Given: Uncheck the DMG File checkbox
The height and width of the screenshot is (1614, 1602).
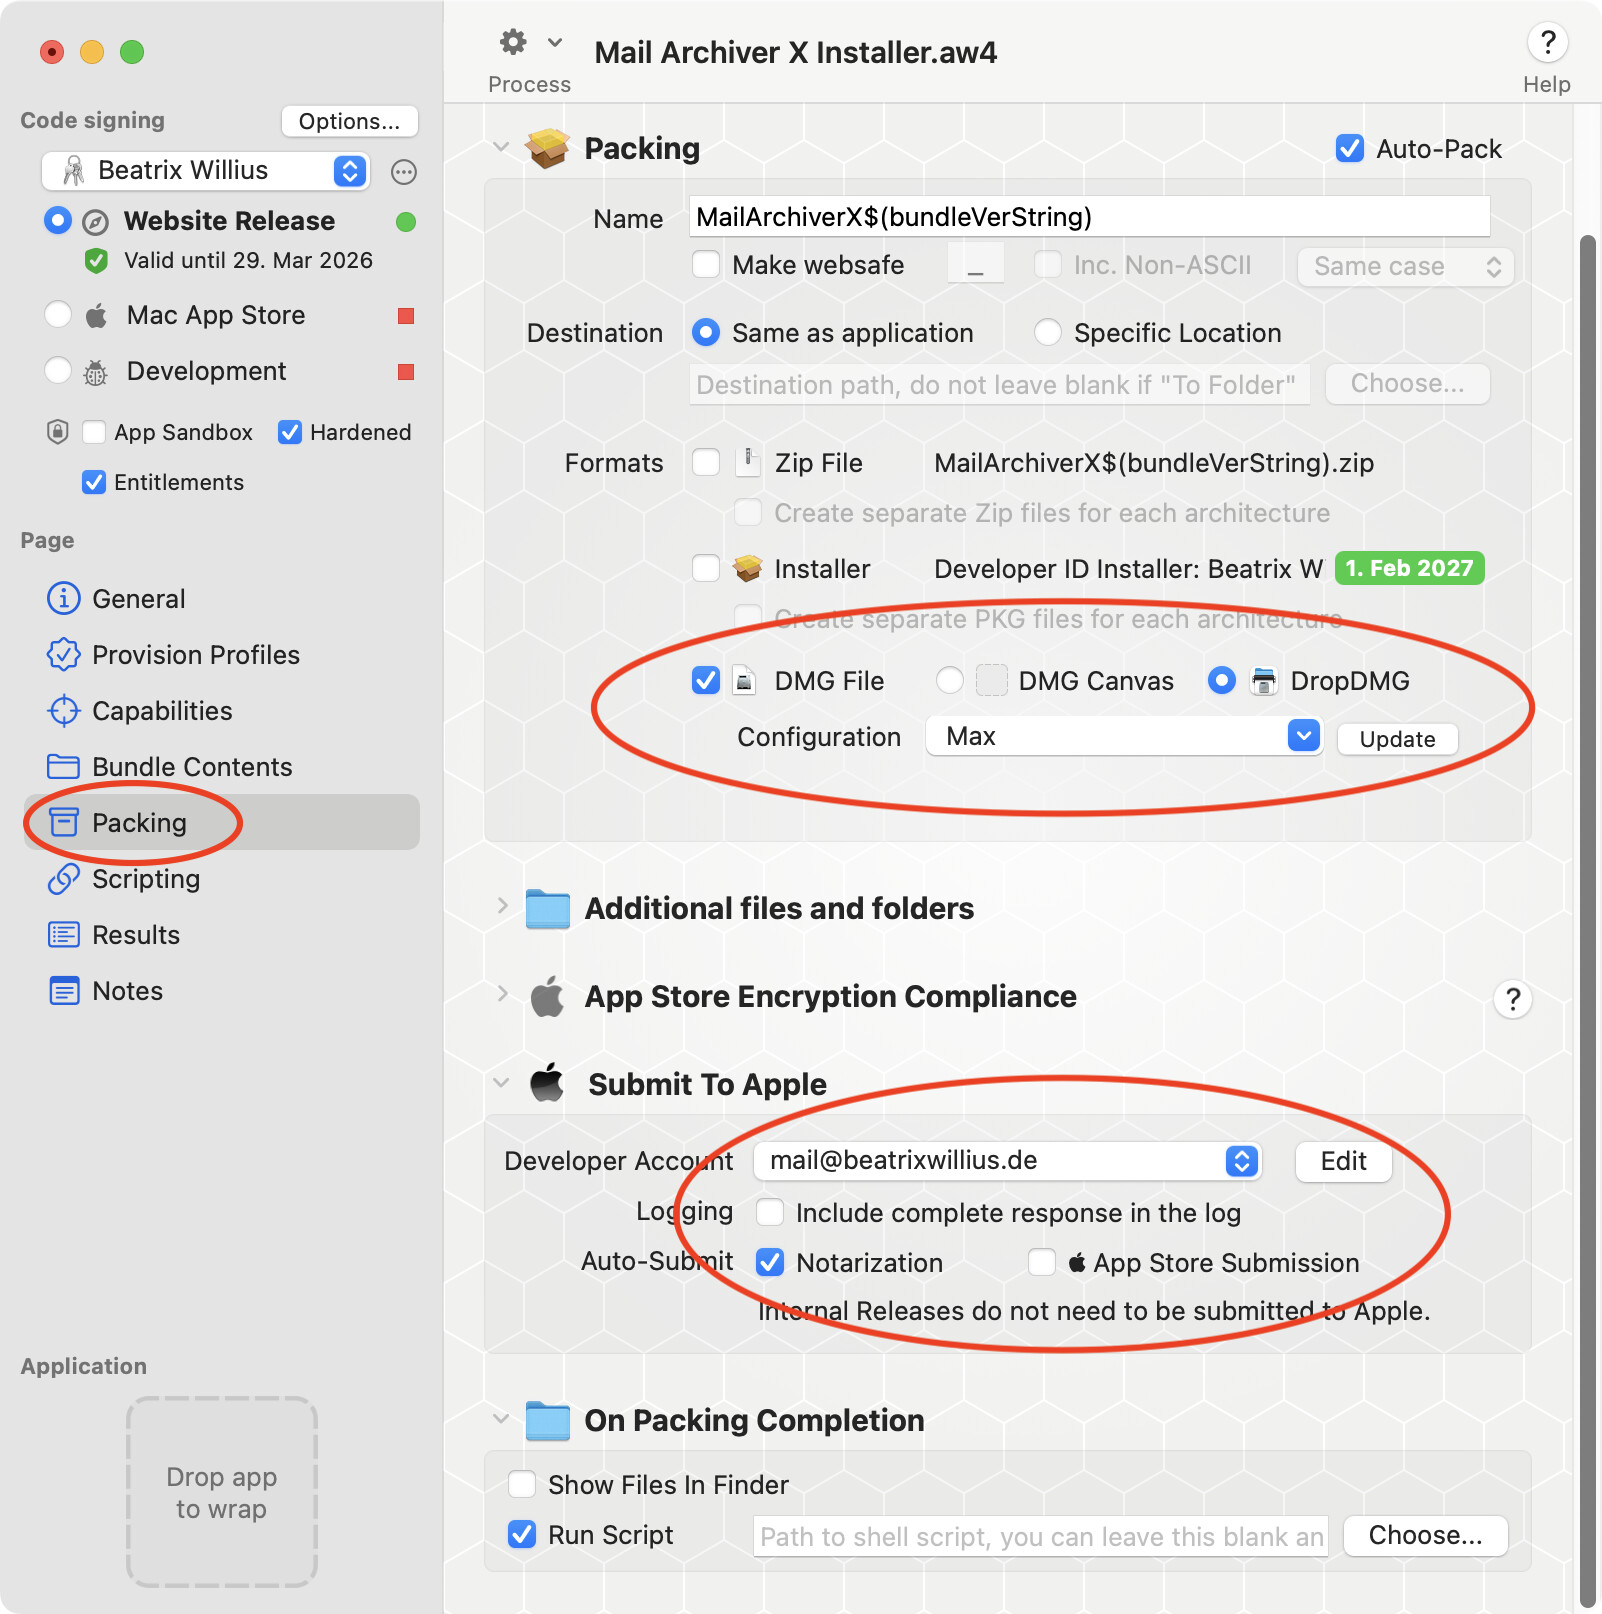Looking at the screenshot, I should 706,680.
